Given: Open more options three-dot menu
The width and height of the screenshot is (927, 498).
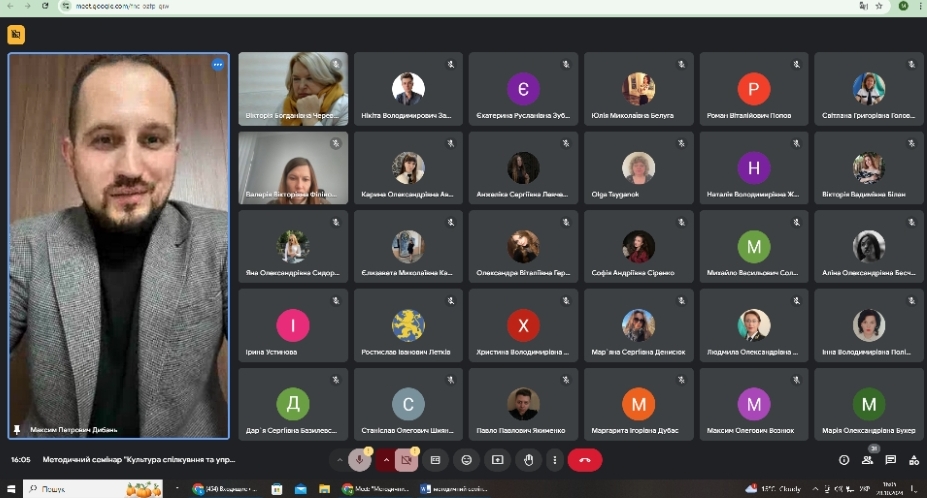Looking at the screenshot, I should [555, 460].
